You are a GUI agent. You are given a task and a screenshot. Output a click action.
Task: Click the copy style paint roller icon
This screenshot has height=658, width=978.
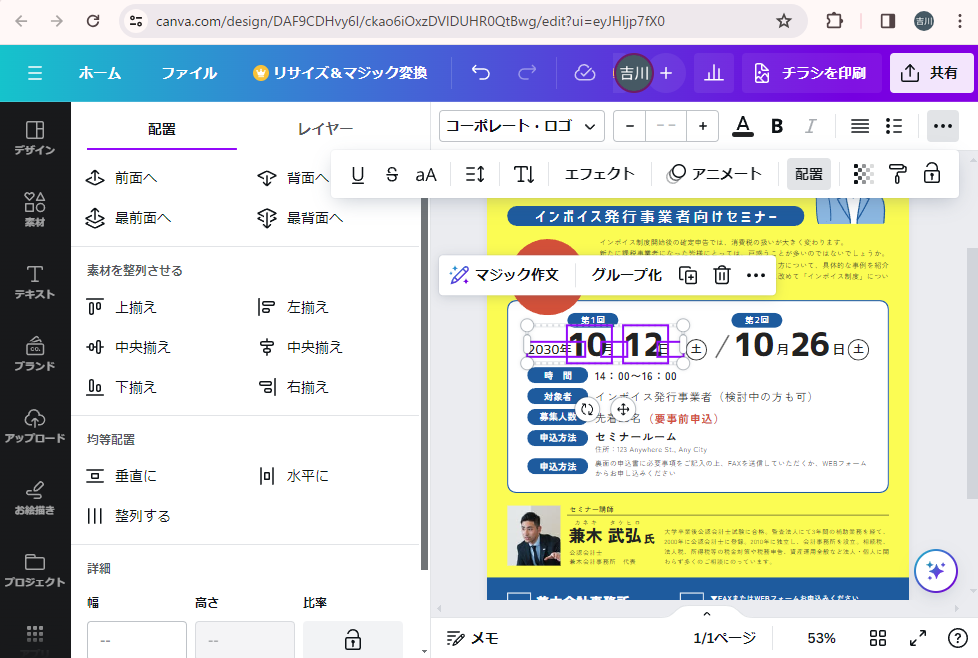click(x=898, y=174)
